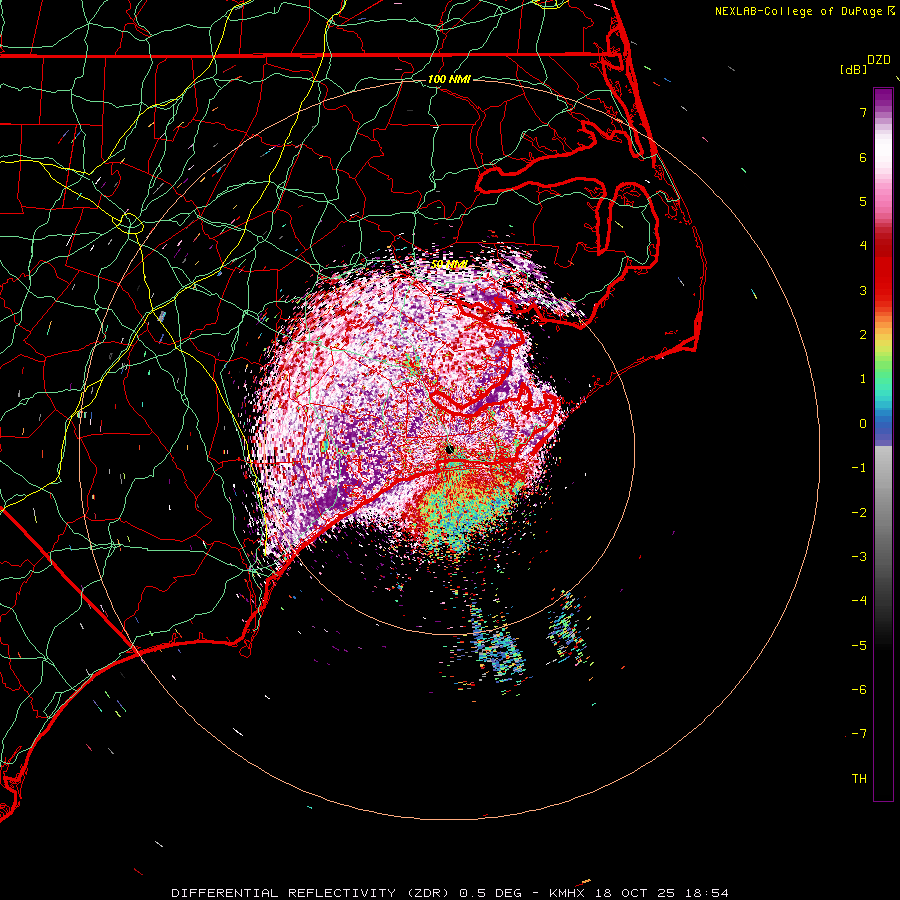
Task: Click the -6 dB scale label
Action: click(859, 690)
